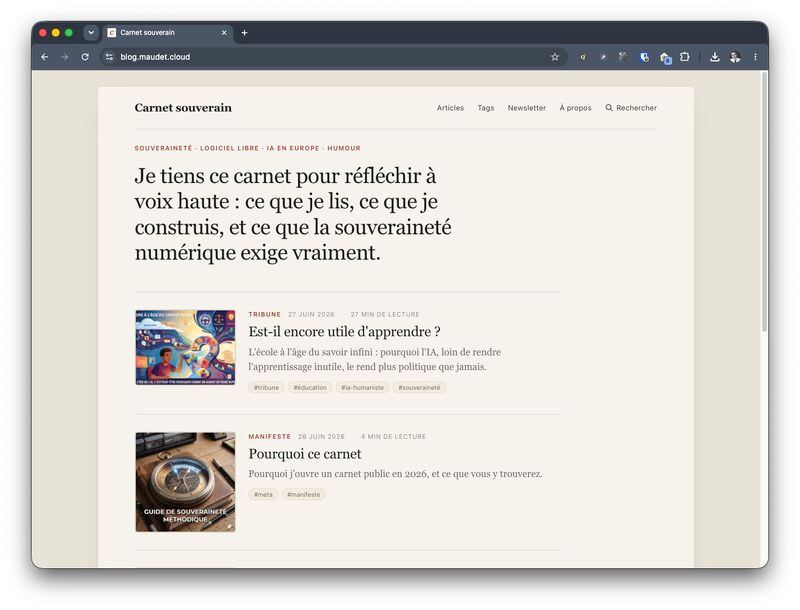Click the #éducation tag

(310, 388)
